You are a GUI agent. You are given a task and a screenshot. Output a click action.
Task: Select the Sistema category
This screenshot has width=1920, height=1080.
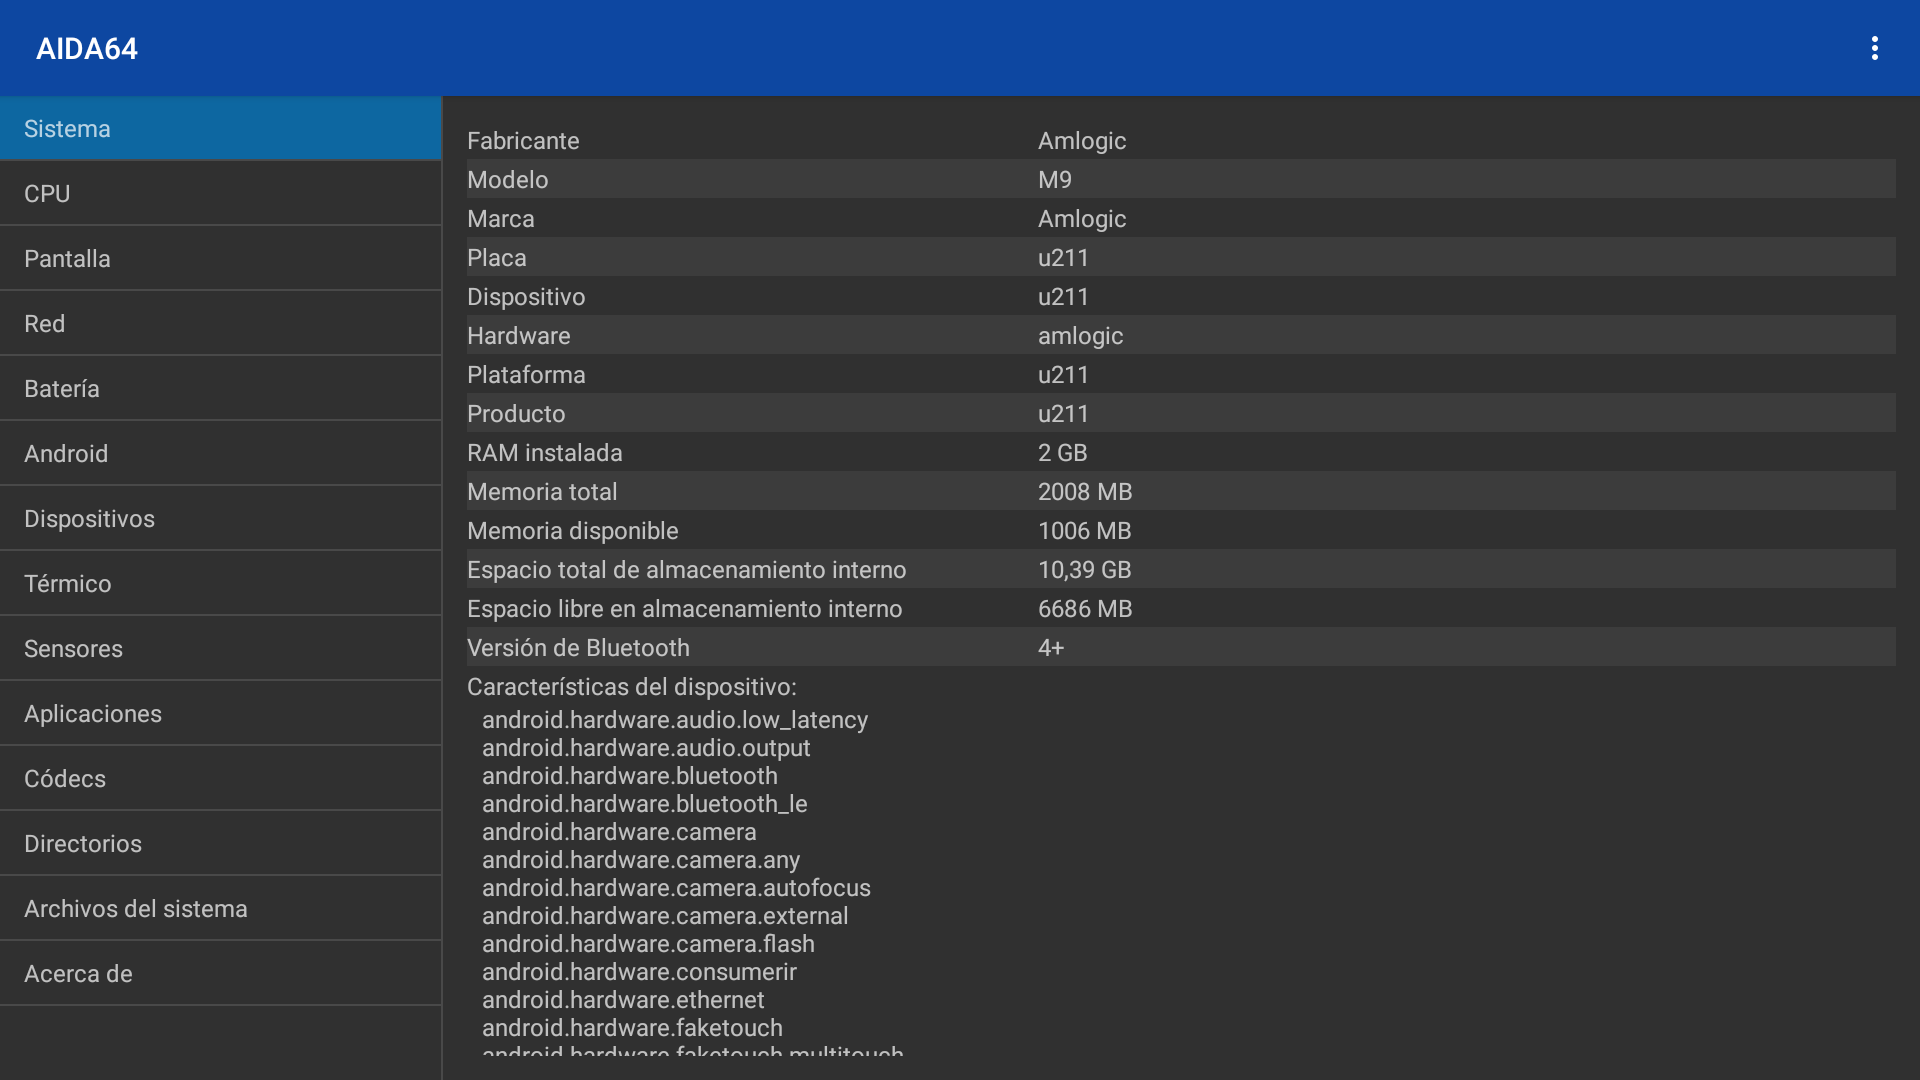(x=220, y=129)
